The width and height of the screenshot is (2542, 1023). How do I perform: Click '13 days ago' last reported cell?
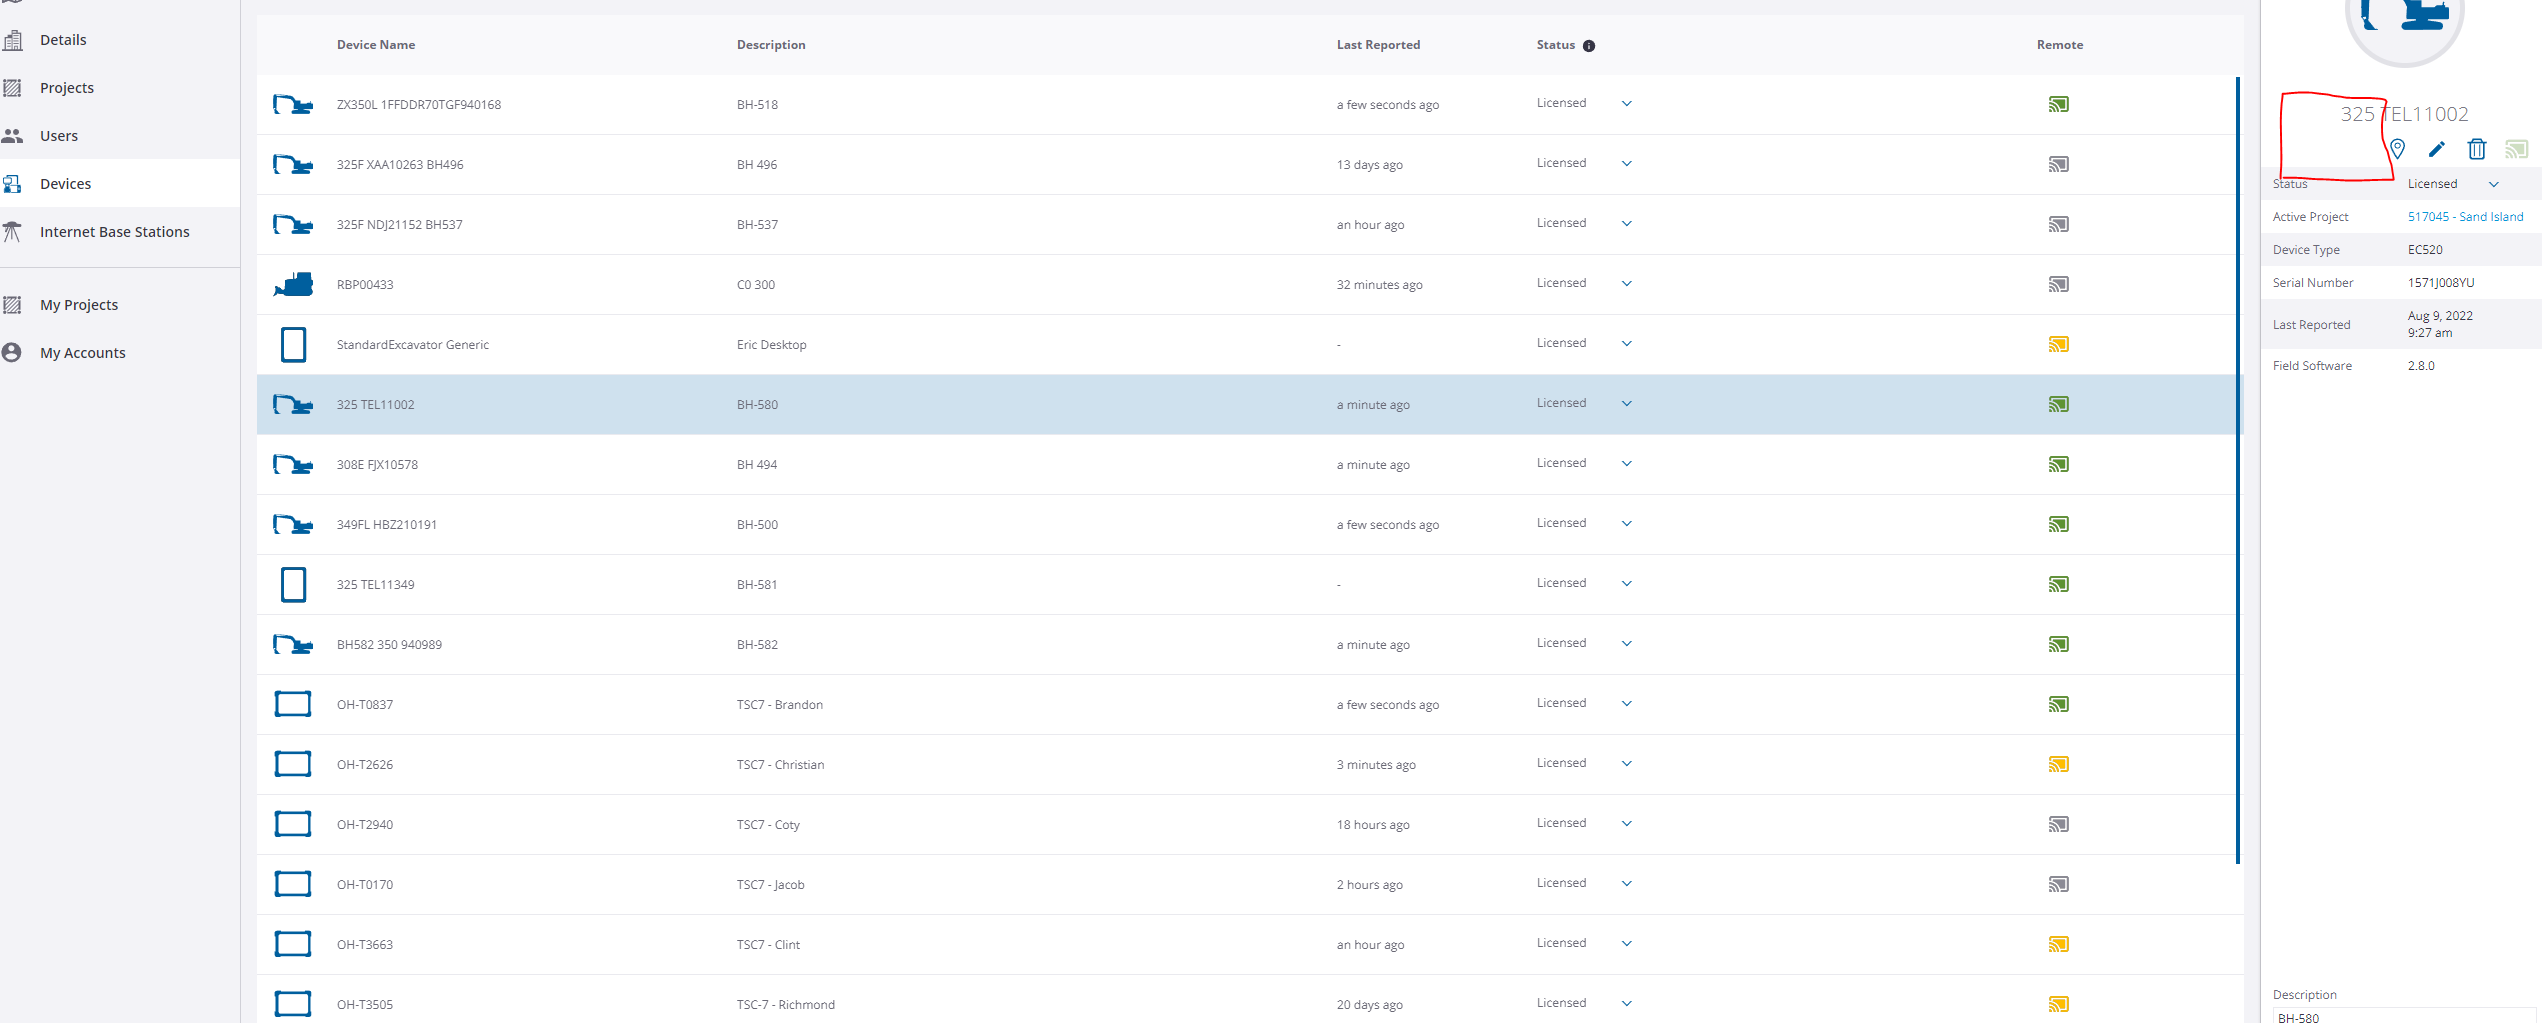pos(1370,165)
